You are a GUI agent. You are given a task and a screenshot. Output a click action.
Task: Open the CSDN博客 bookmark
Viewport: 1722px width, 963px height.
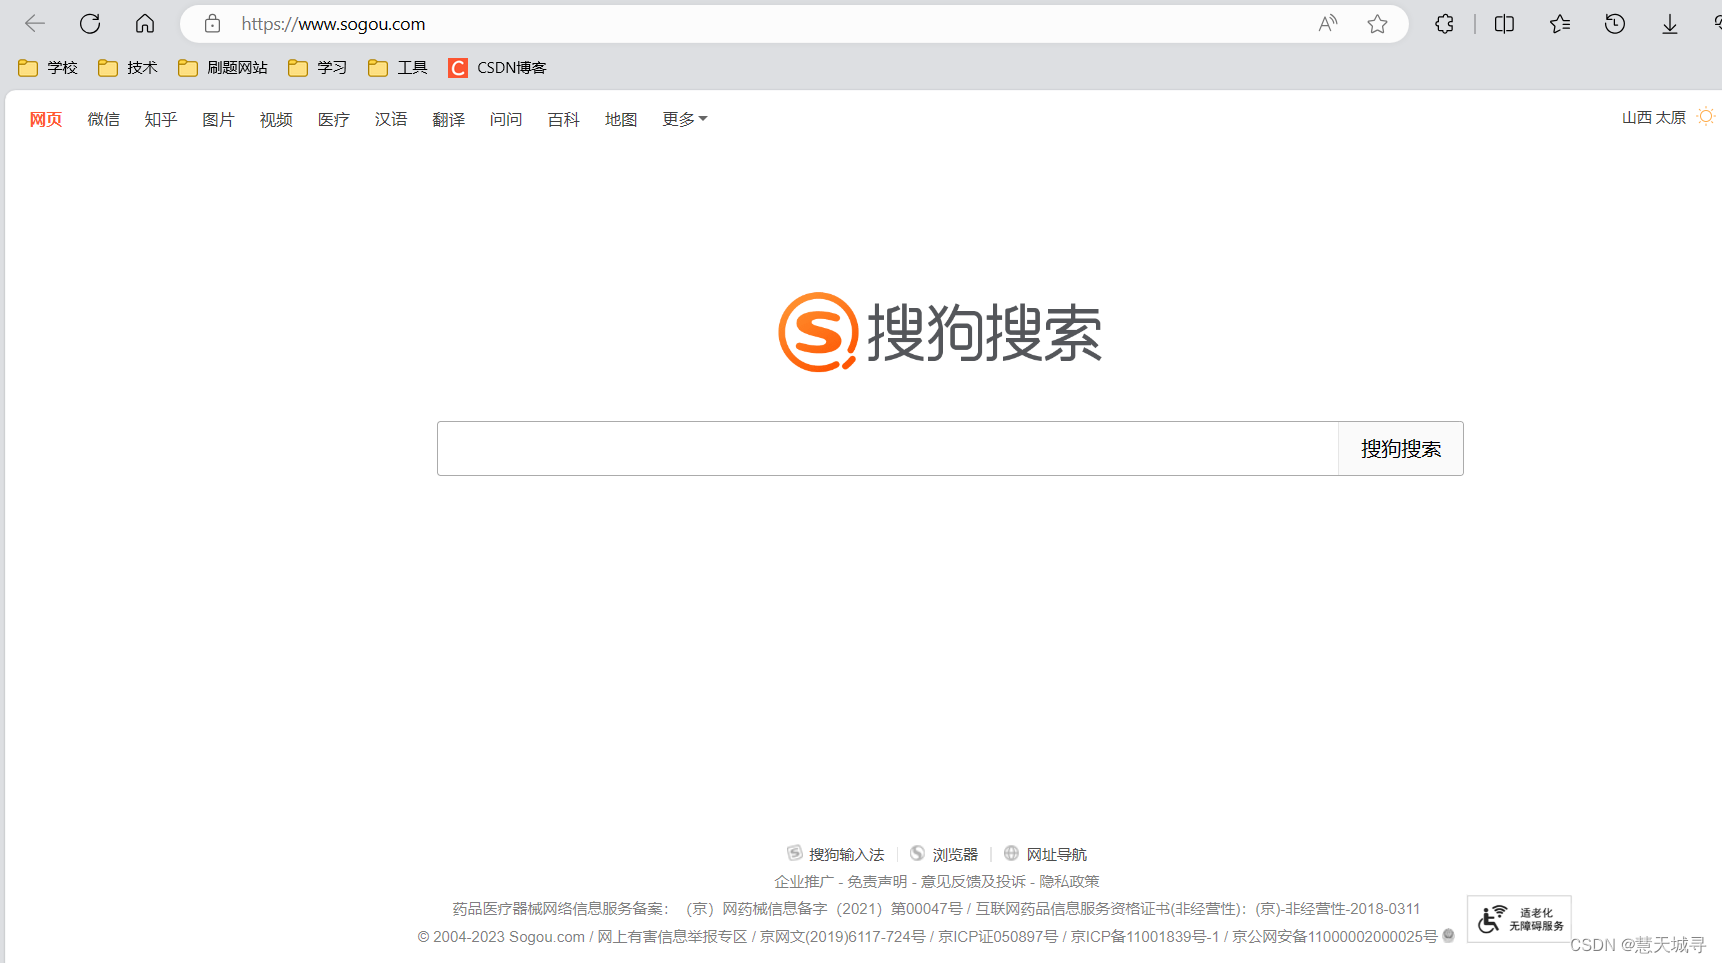pyautogui.click(x=498, y=67)
